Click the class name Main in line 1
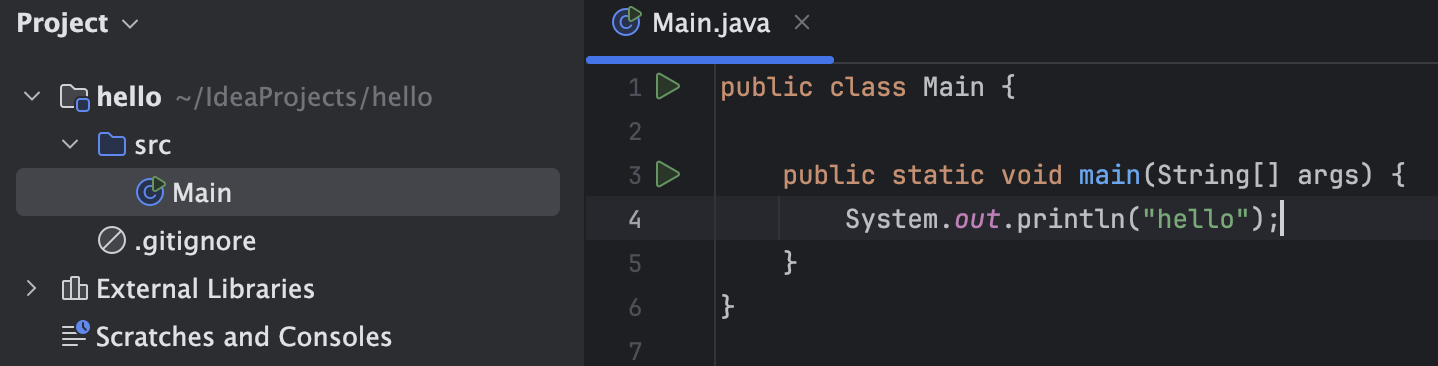The height and width of the screenshot is (366, 1438). [x=954, y=87]
